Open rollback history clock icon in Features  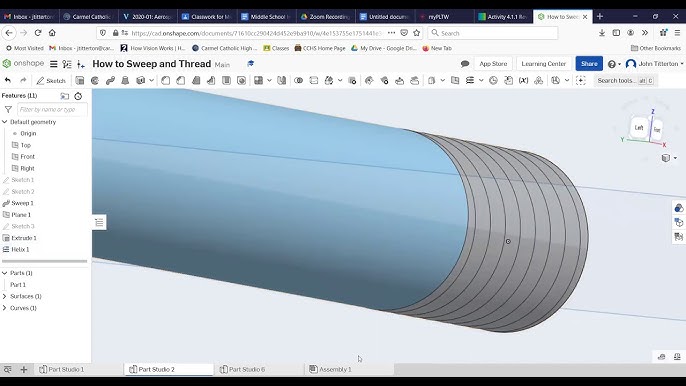(78, 96)
